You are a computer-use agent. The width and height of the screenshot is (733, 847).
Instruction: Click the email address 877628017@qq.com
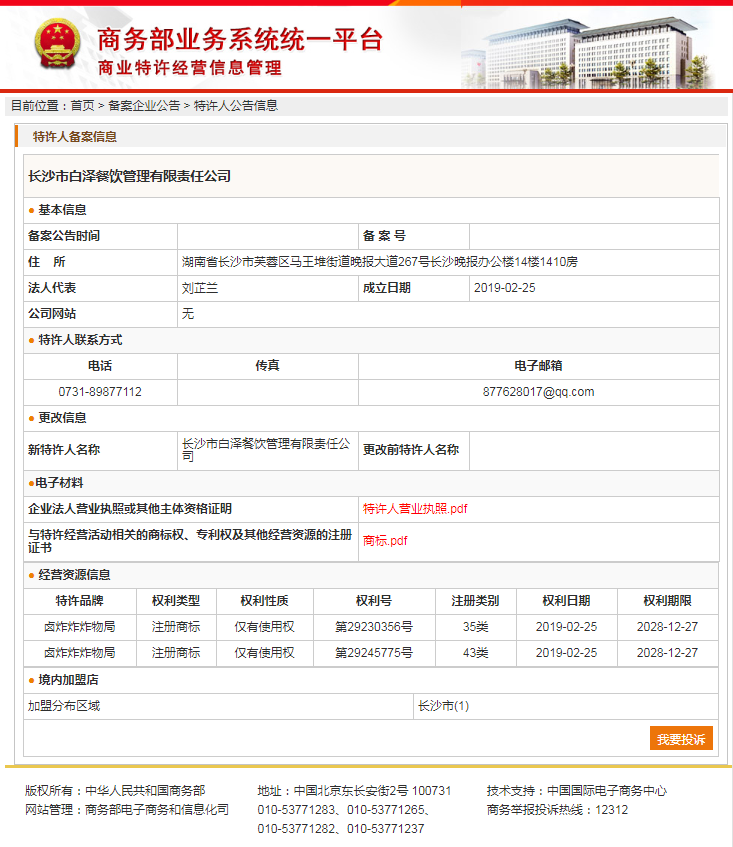[x=538, y=392]
